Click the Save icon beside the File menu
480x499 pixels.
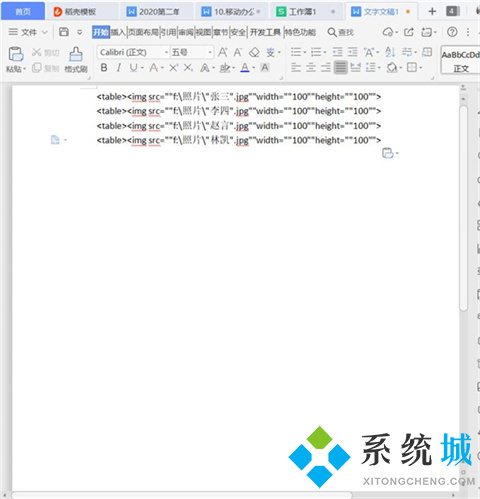tap(64, 32)
